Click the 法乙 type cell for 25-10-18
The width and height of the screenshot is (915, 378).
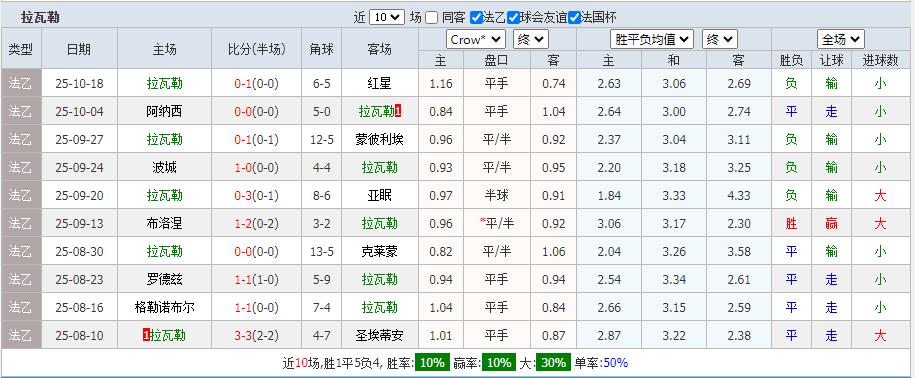pyautogui.click(x=20, y=83)
